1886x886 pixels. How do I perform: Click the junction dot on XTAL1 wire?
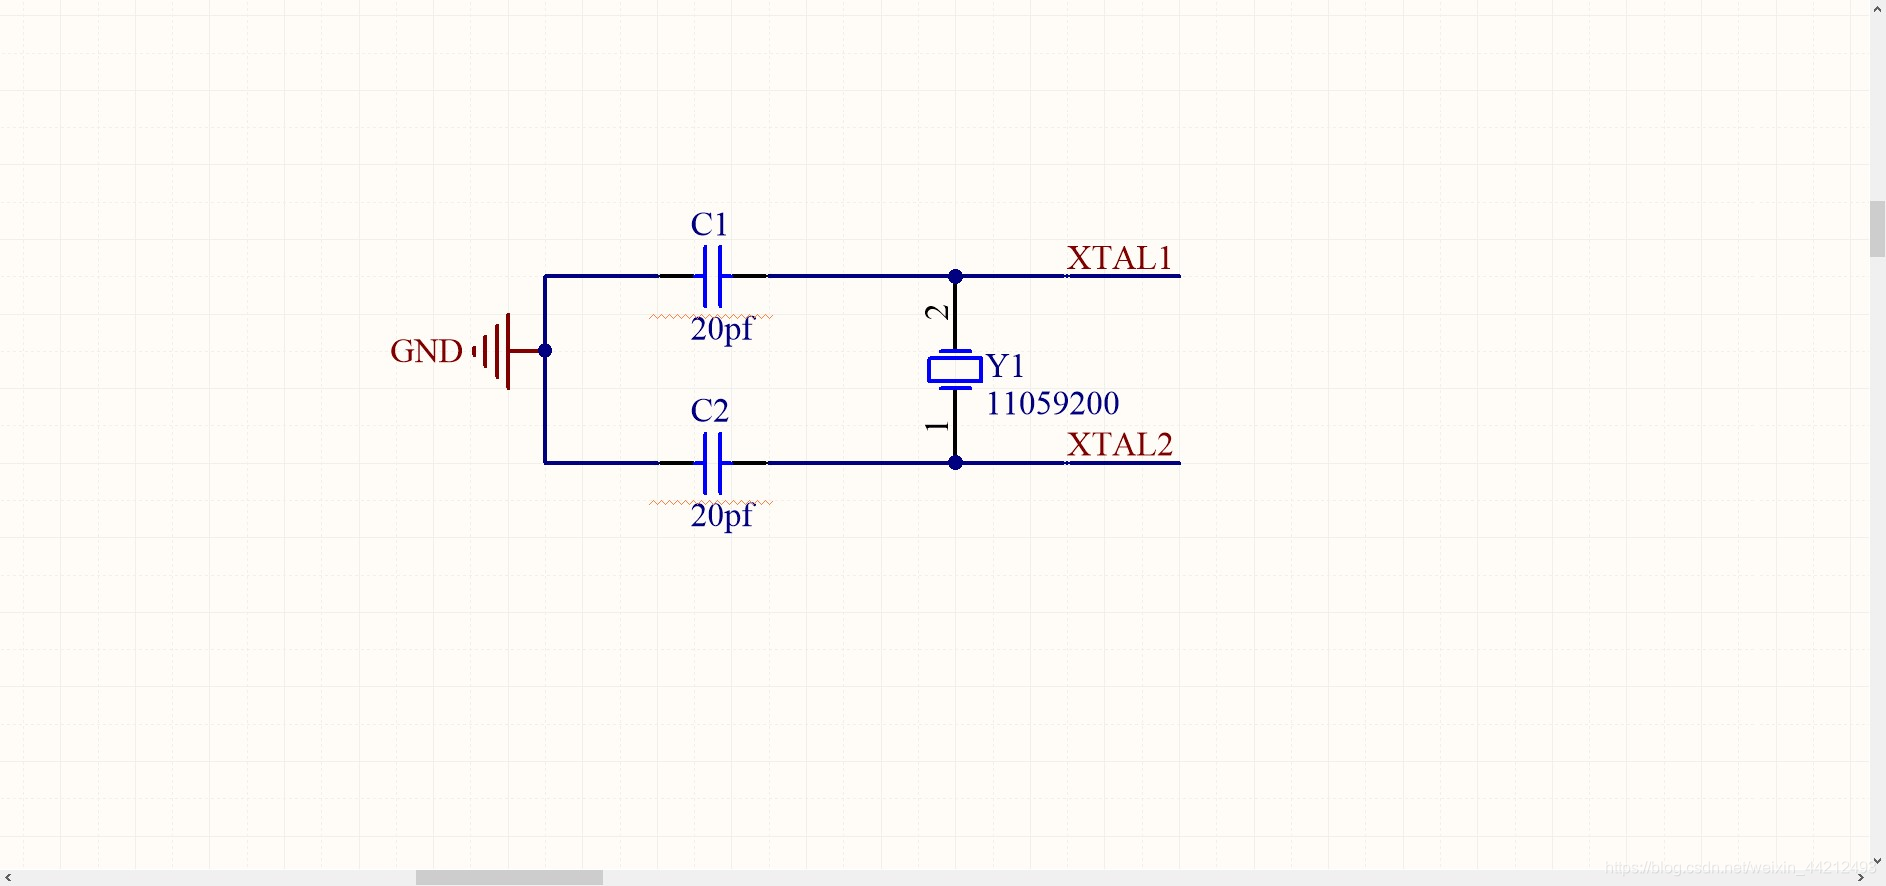click(x=955, y=276)
